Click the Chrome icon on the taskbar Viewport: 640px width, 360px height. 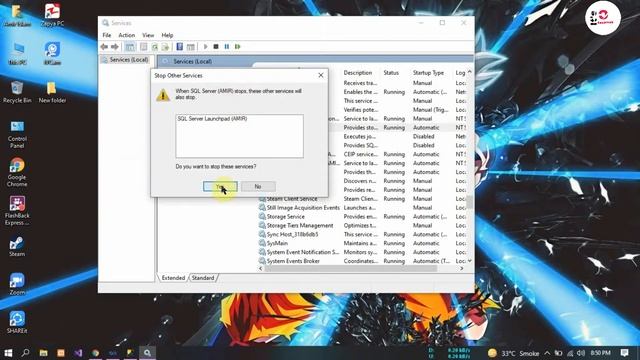point(96,353)
